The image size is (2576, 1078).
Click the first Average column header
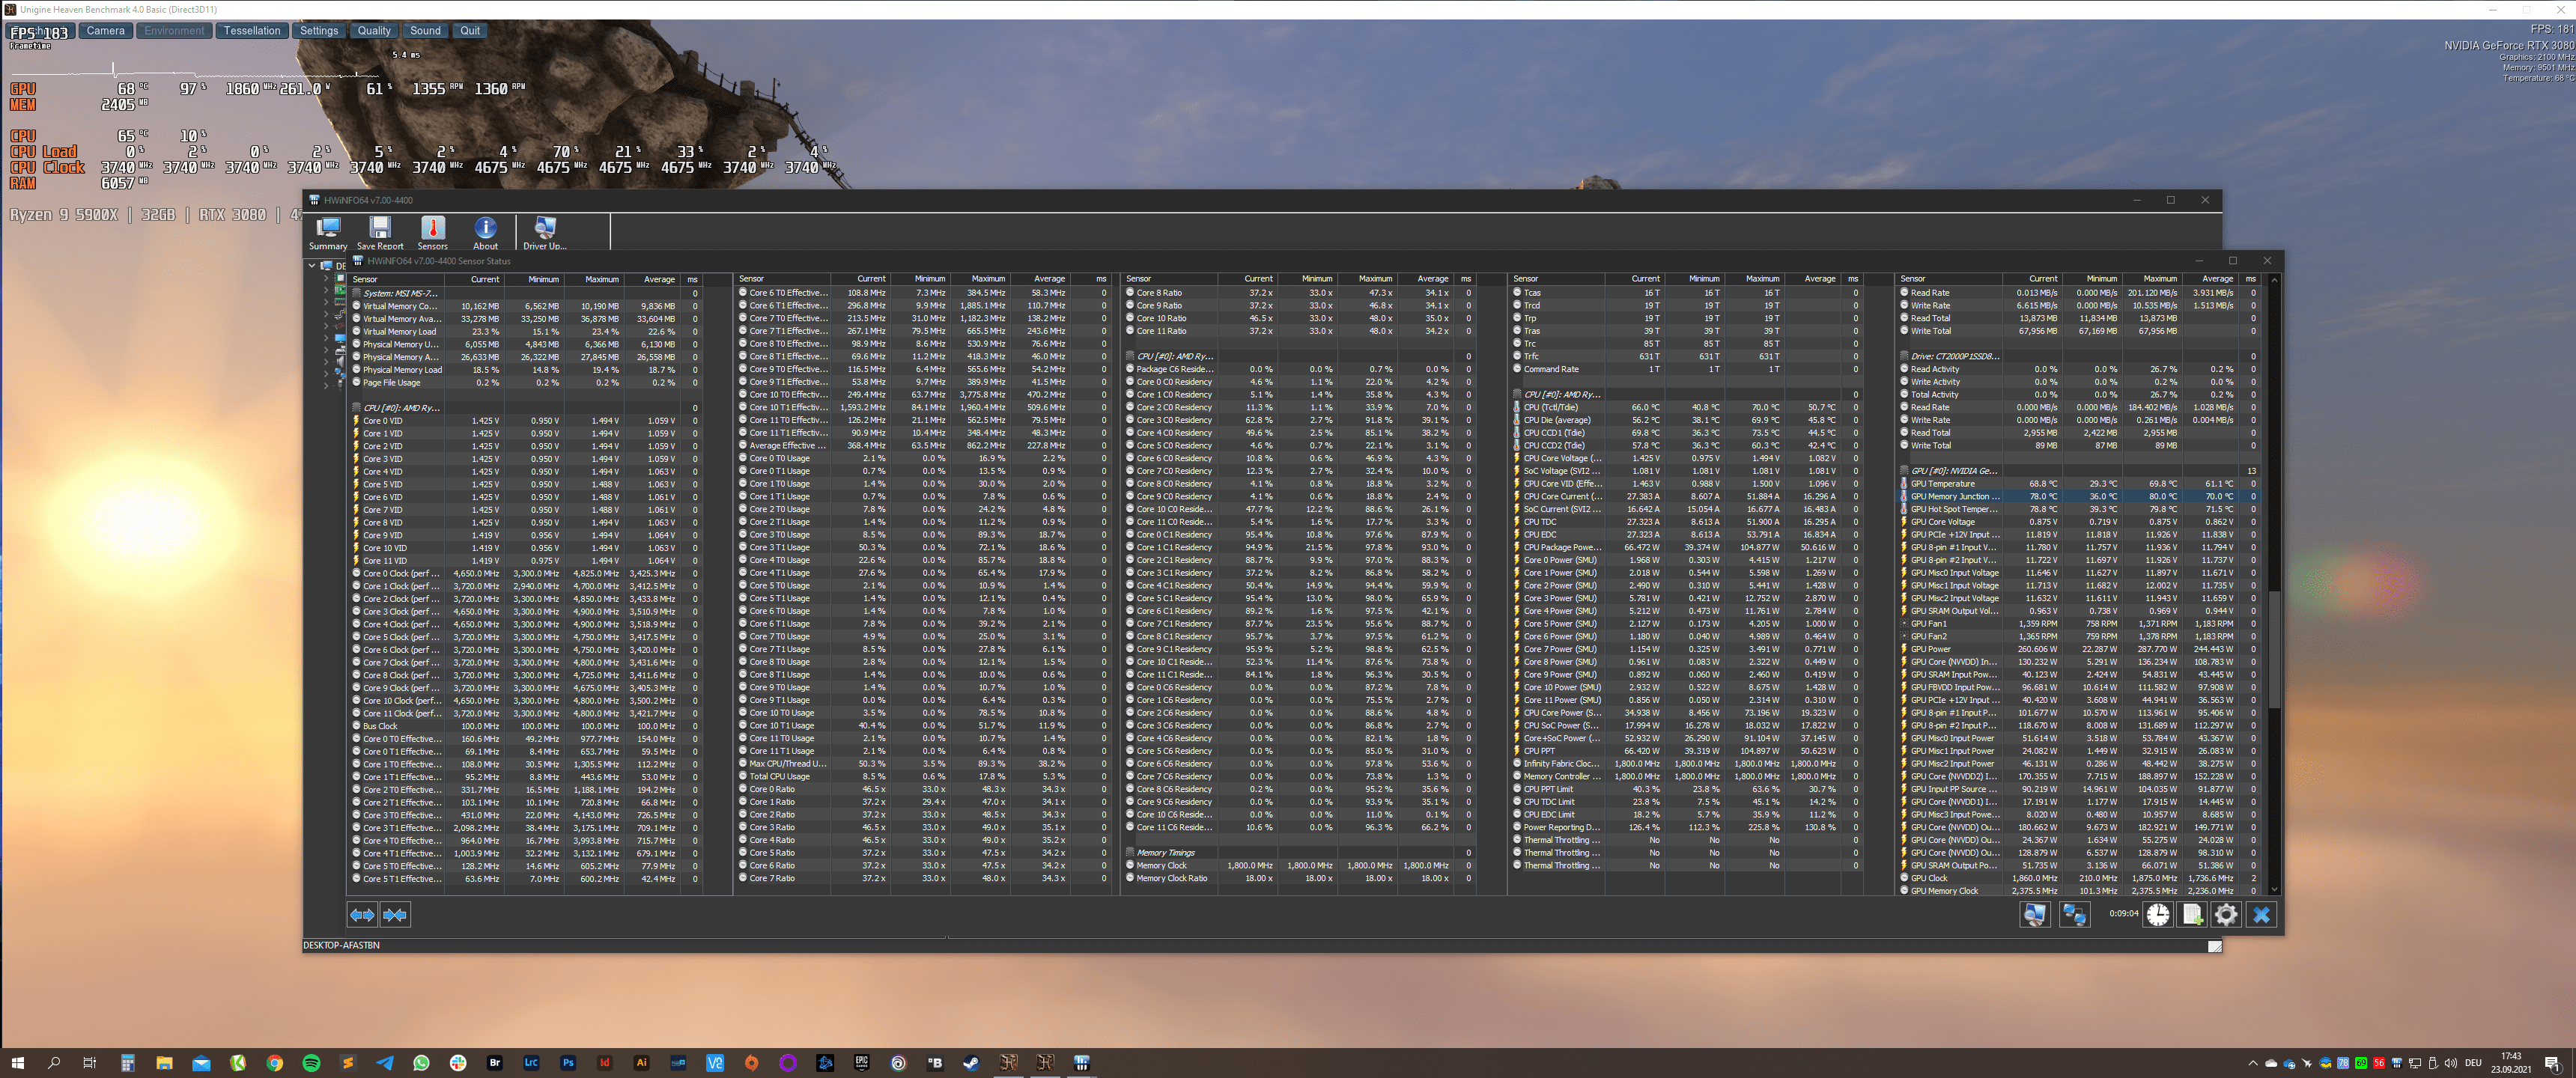pos(652,280)
